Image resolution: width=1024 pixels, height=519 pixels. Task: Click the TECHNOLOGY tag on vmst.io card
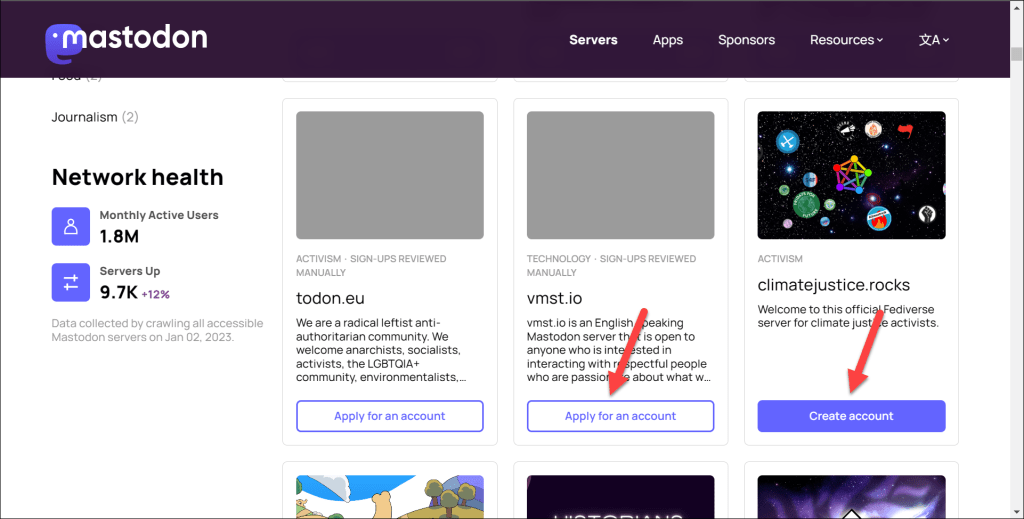click(558, 259)
